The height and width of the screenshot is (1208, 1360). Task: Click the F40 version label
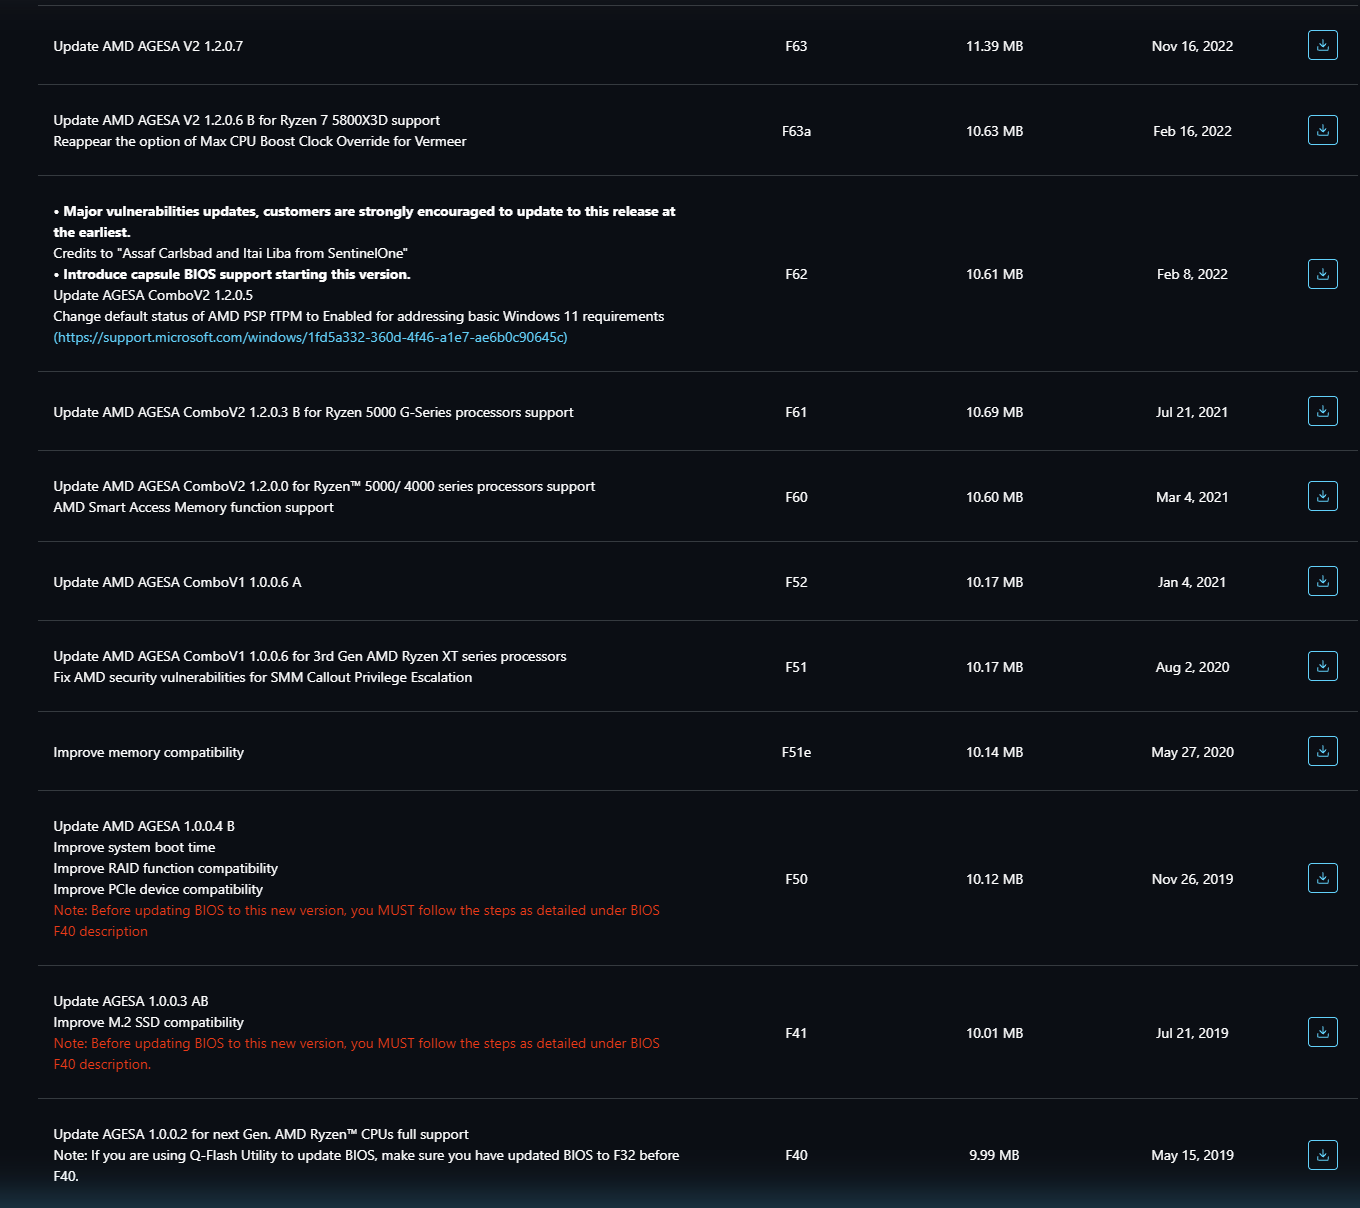point(796,1155)
